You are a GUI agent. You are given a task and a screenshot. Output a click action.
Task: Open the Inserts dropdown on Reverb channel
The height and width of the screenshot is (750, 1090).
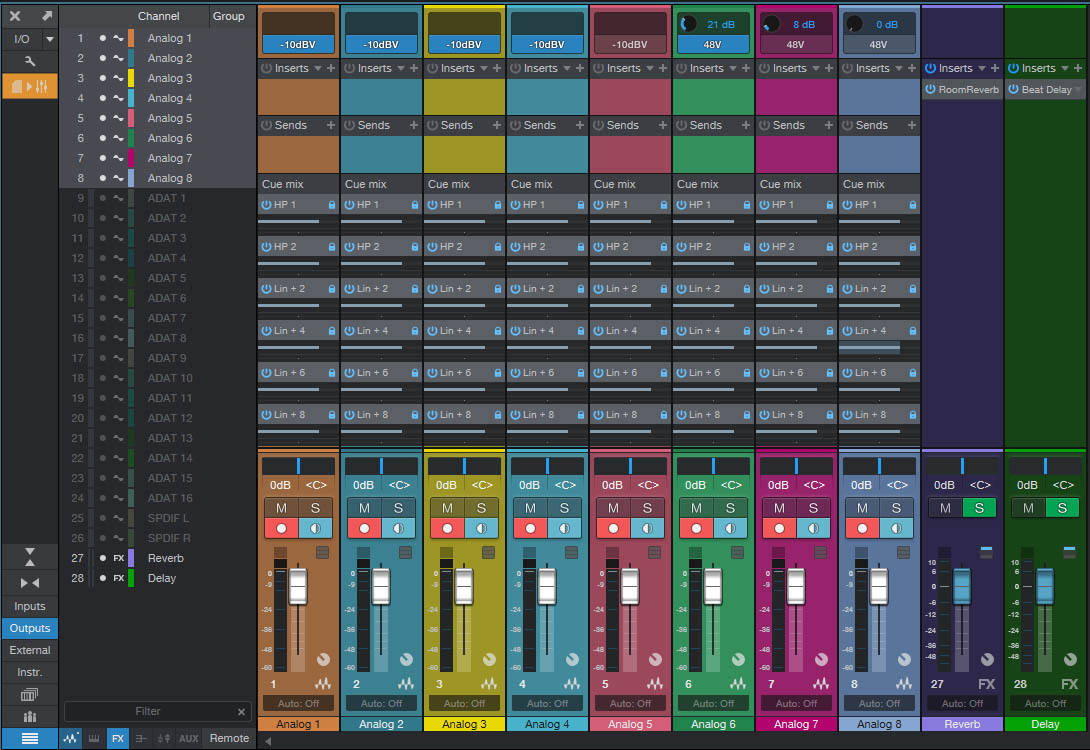[x=982, y=68]
